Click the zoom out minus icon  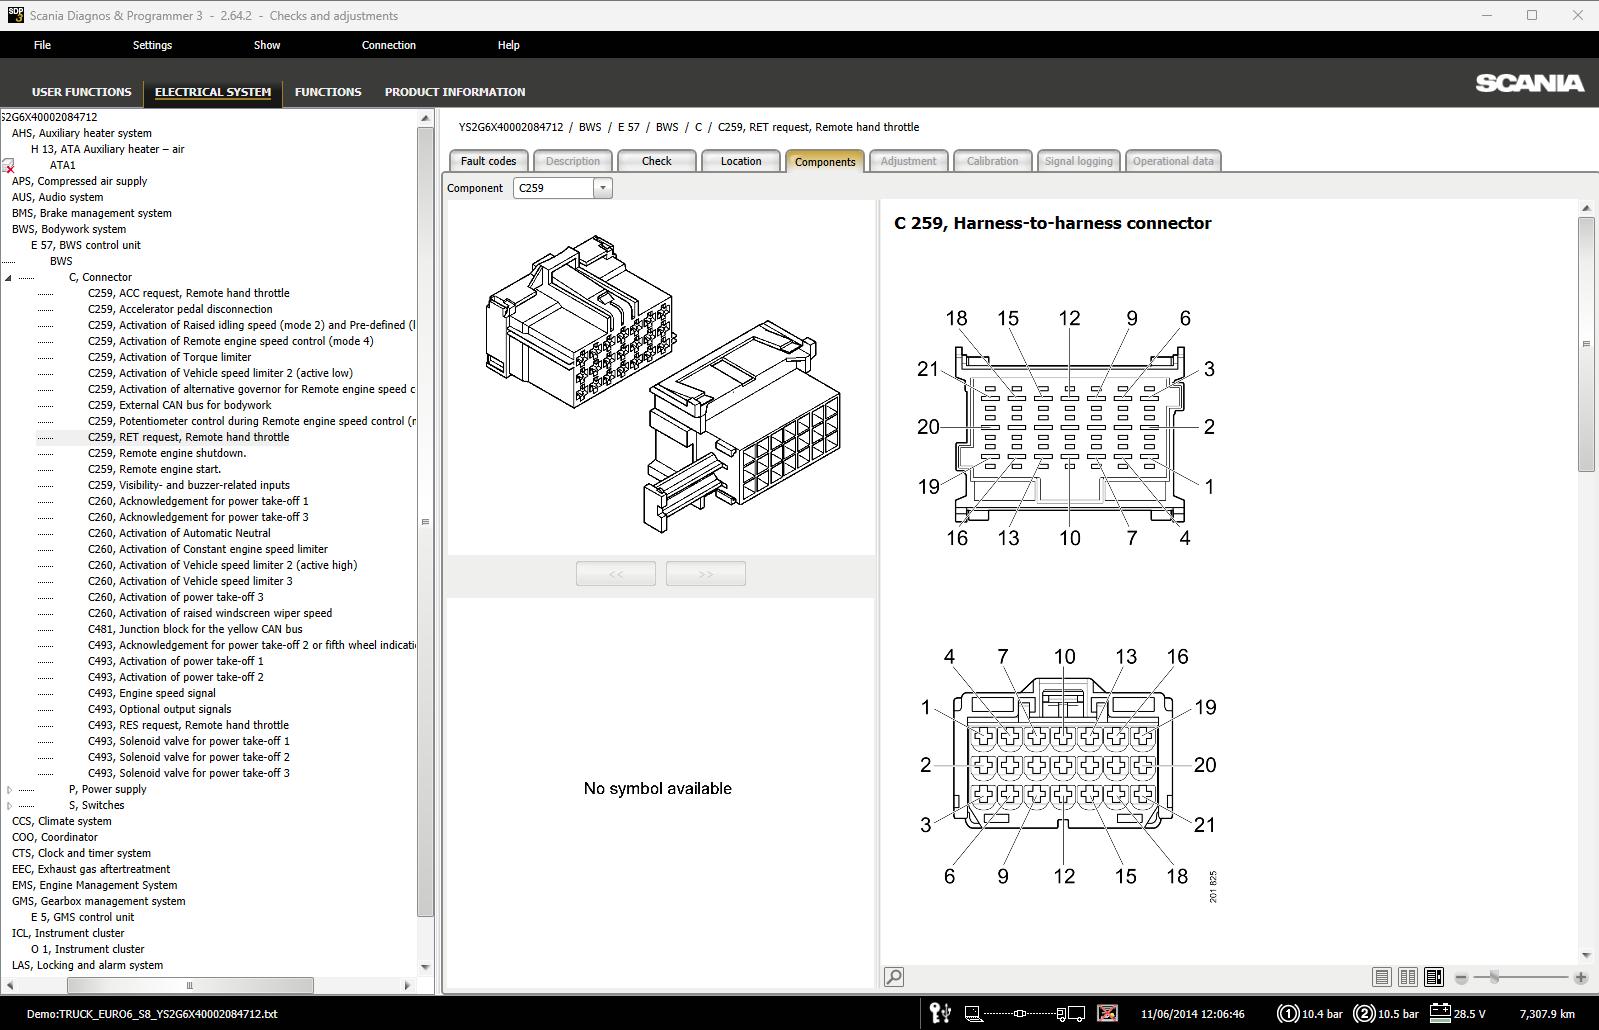click(x=1461, y=977)
